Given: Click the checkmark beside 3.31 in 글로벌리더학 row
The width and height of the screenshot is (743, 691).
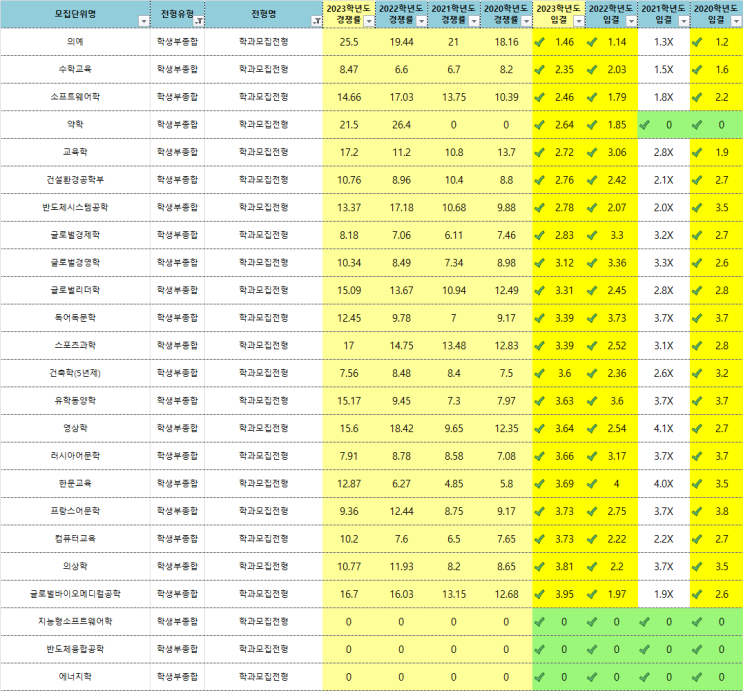Looking at the screenshot, I should click(539, 291).
